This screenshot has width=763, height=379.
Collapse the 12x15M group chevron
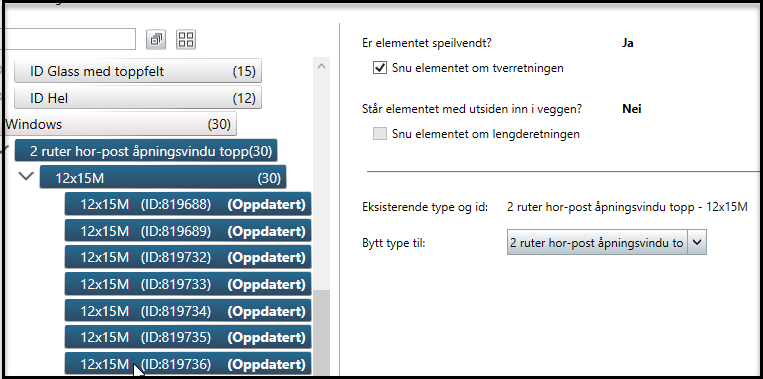[x=25, y=176]
